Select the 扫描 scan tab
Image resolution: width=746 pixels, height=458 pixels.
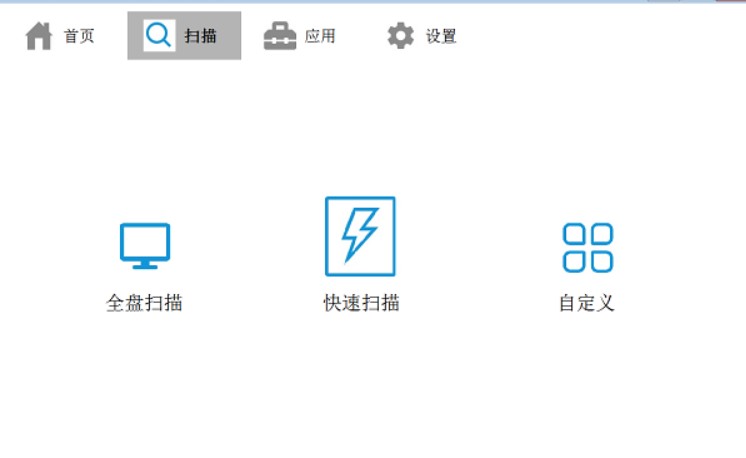pyautogui.click(x=184, y=36)
